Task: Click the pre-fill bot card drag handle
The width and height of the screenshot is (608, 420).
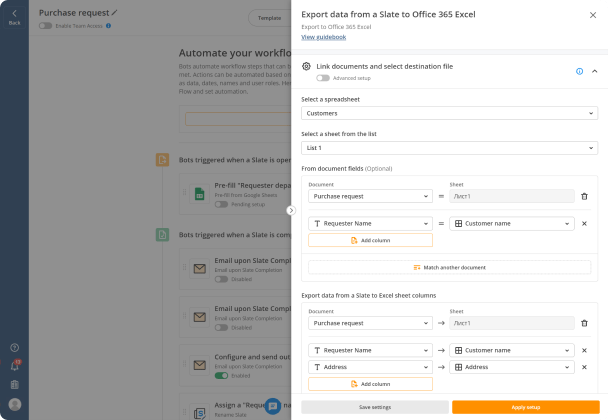Action: pos(185,192)
